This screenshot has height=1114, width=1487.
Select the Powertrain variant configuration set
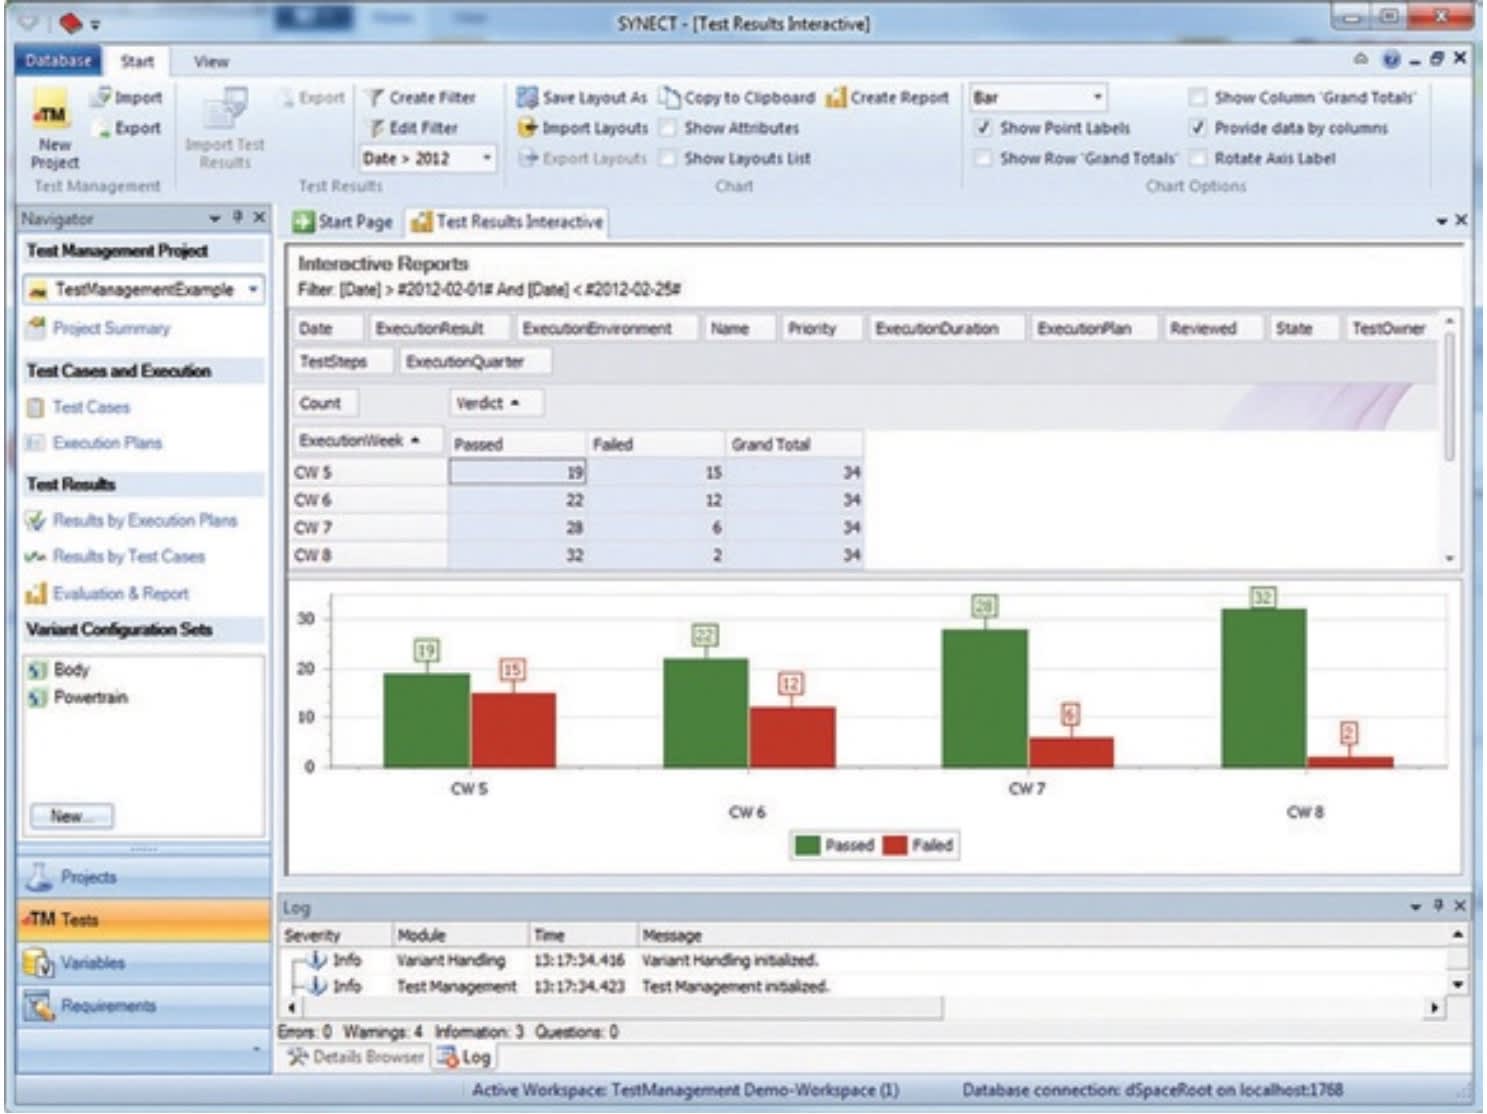pyautogui.click(x=90, y=697)
